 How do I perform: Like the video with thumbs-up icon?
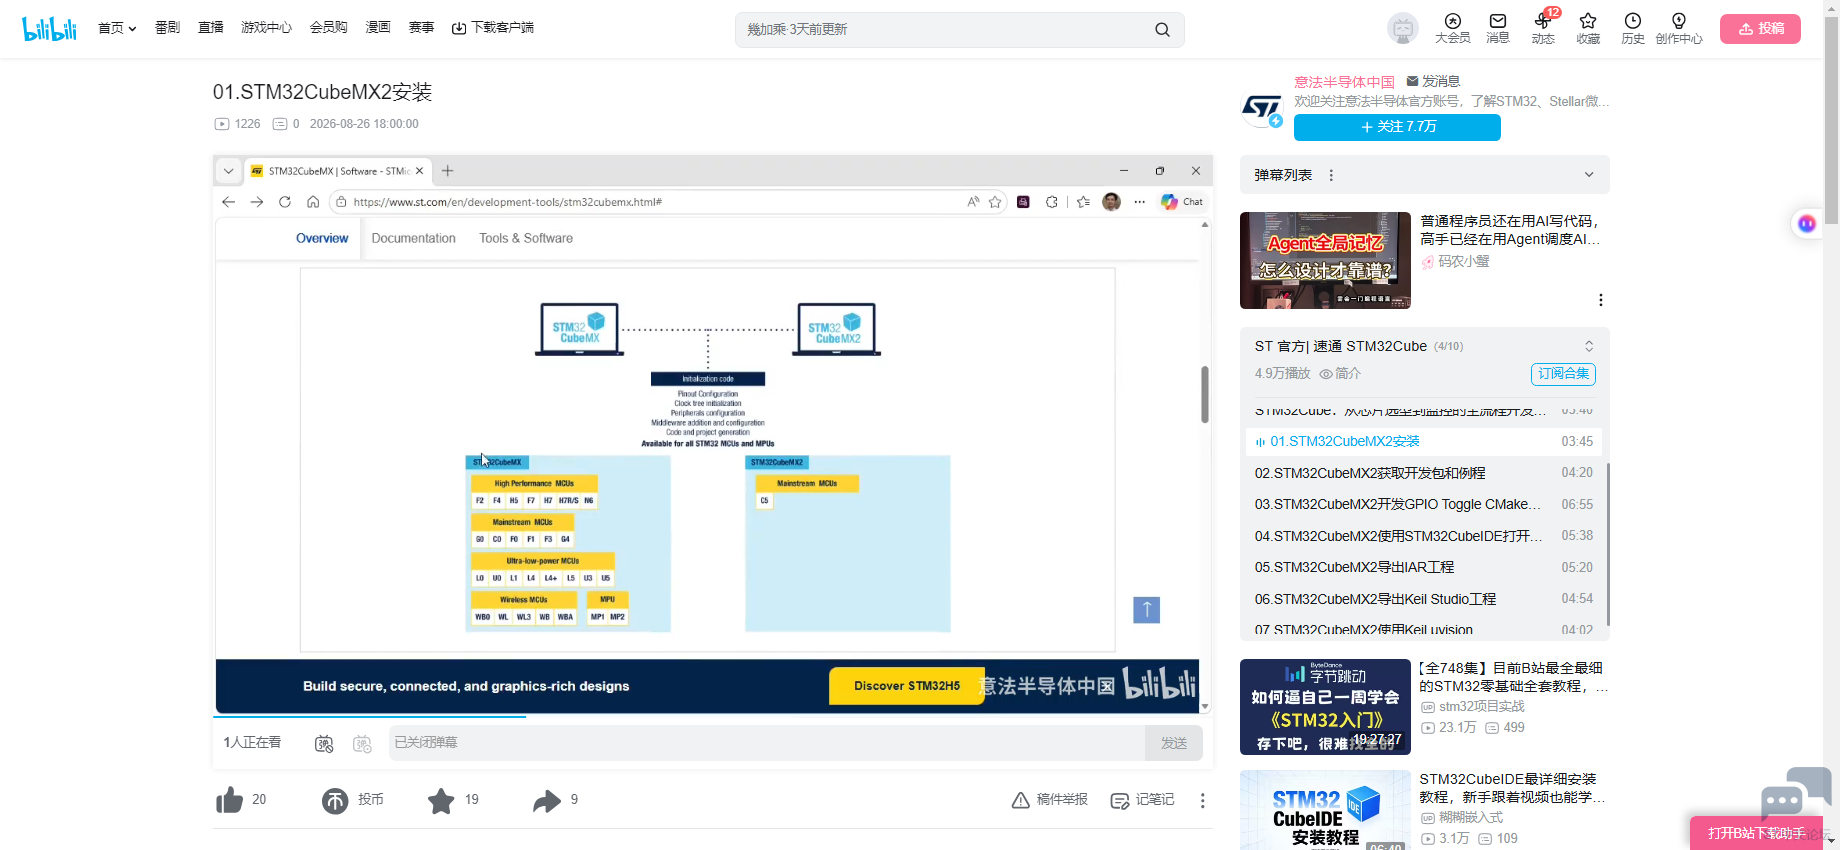[230, 800]
